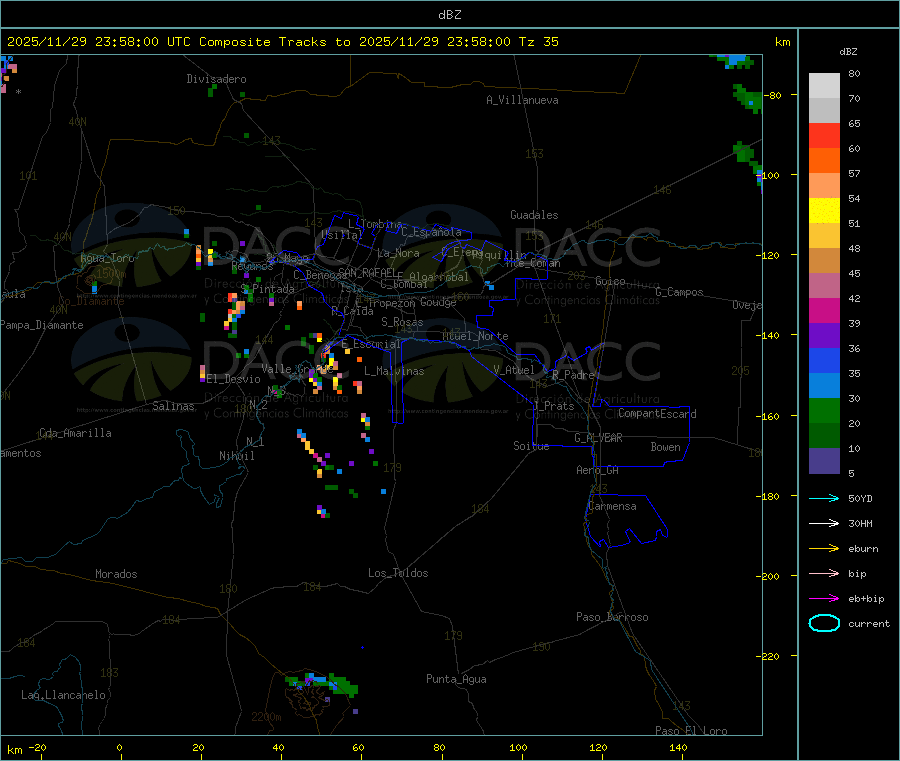Click the Morados location label
The height and width of the screenshot is (761, 900).
[x=116, y=574]
